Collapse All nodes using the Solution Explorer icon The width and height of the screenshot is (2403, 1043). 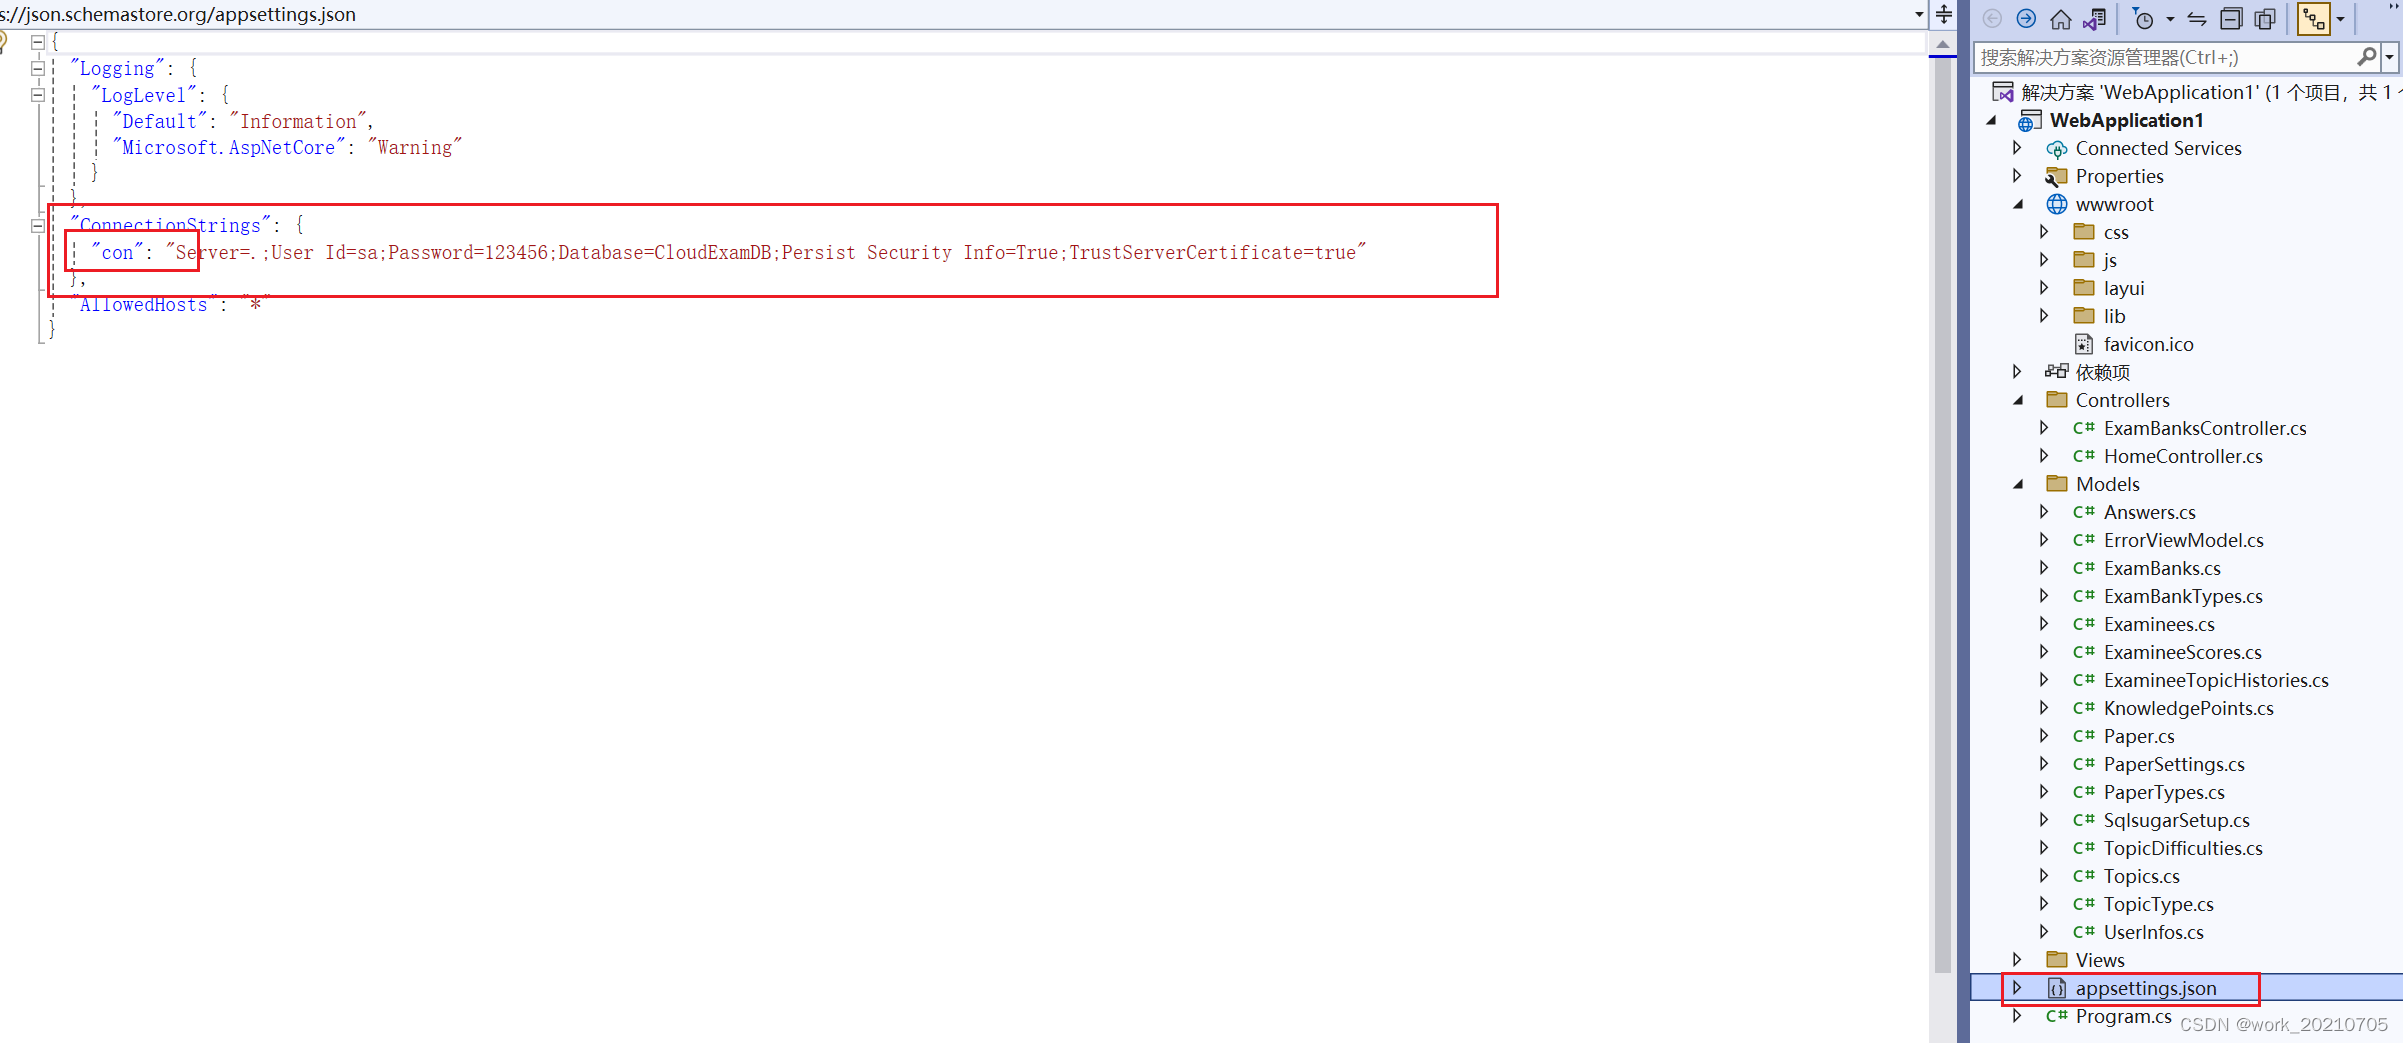point(2231,18)
